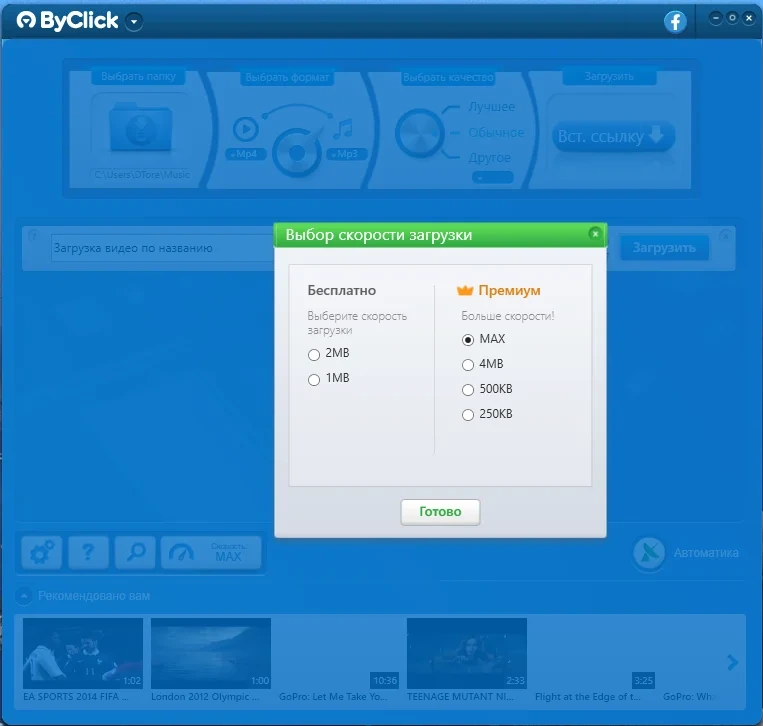
Task: Click the Mp3 format label
Action: pos(347,154)
